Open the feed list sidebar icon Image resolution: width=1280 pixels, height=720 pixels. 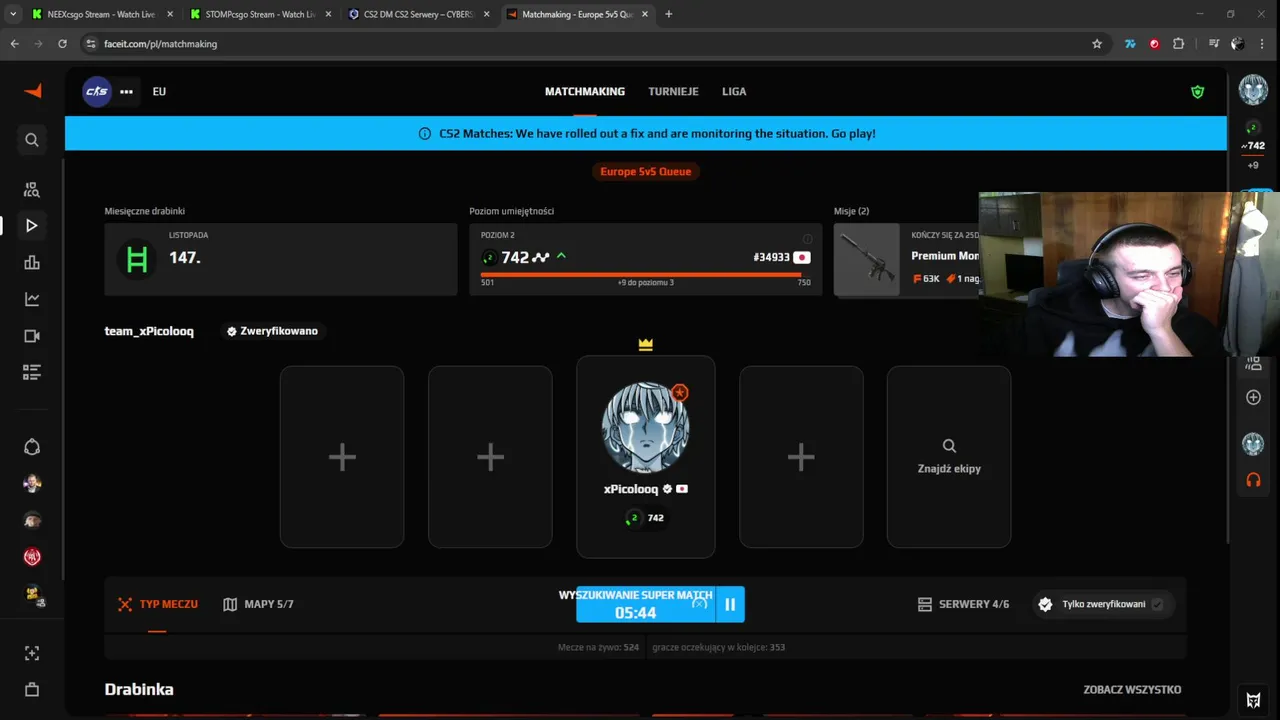tap(32, 372)
